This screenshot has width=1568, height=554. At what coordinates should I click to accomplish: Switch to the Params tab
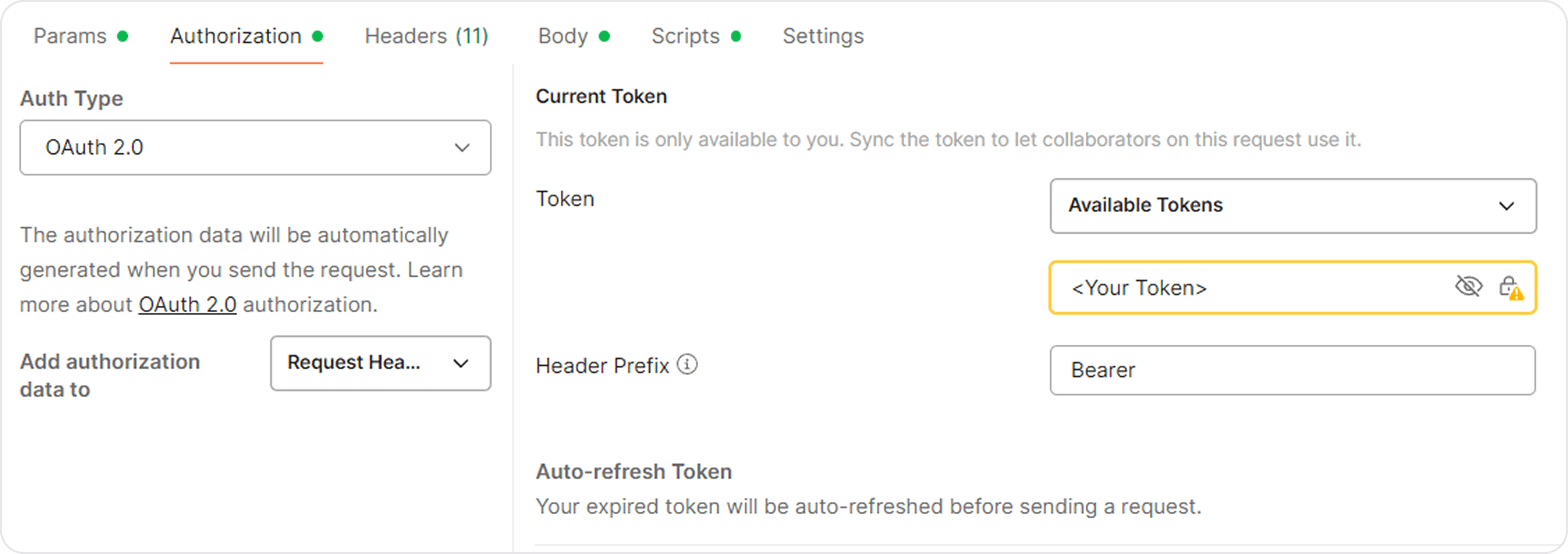click(70, 36)
